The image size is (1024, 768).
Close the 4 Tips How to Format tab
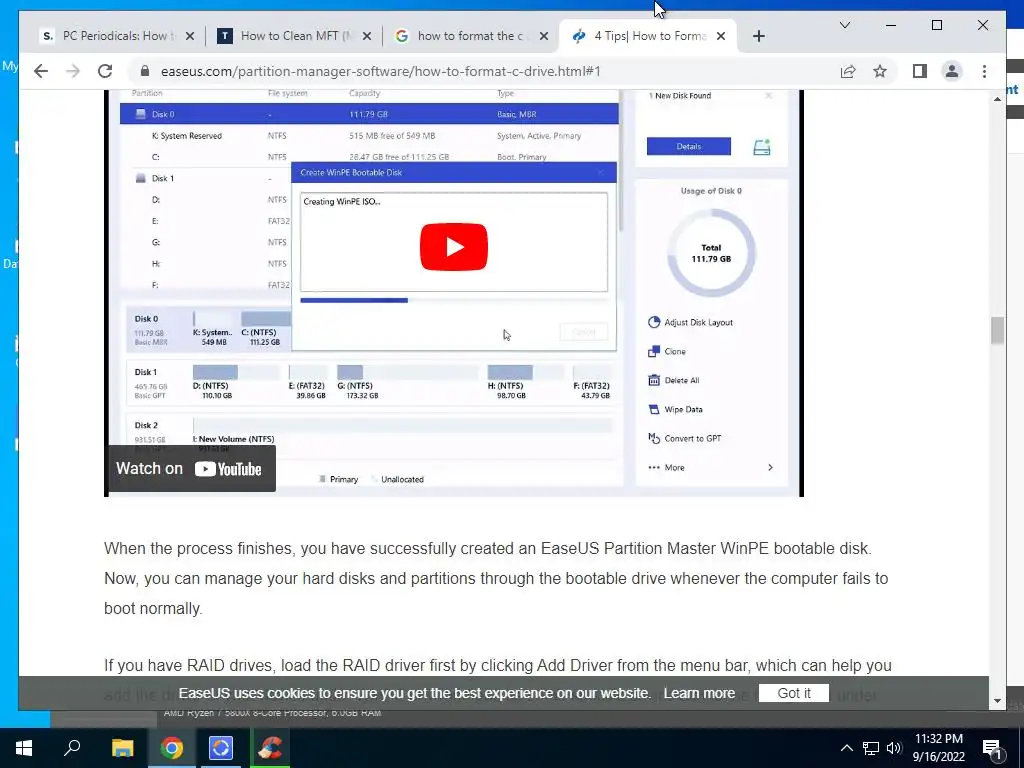[x=721, y=36]
